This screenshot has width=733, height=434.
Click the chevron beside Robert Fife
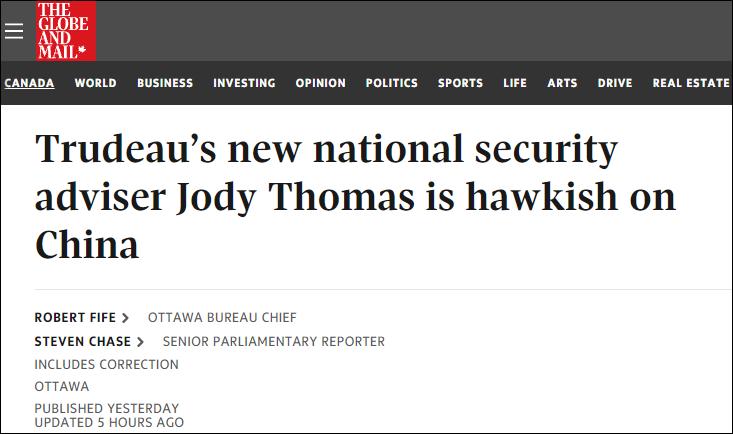click(x=125, y=318)
